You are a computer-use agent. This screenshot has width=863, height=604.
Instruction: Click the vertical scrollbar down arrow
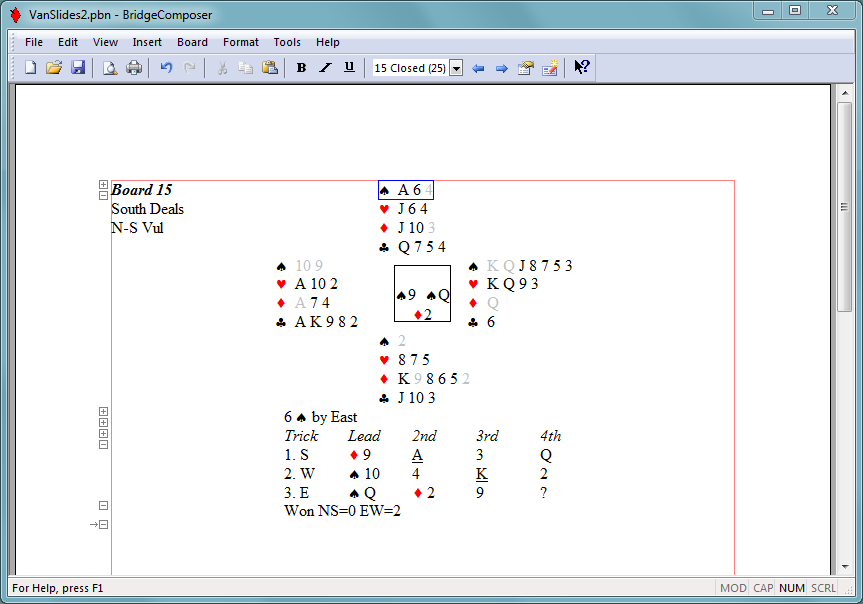tap(844, 567)
